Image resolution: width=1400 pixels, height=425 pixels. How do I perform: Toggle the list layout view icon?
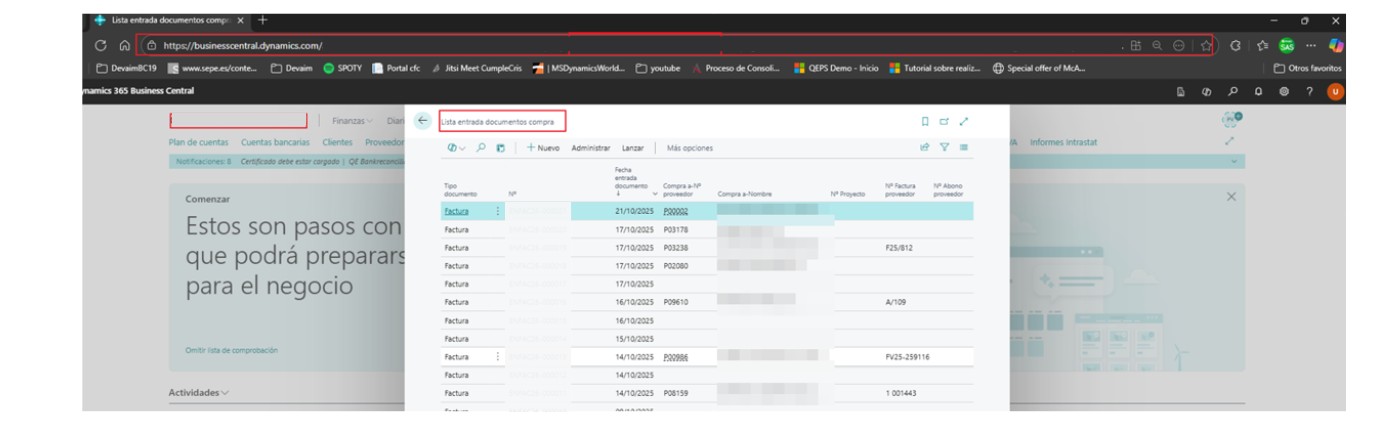click(962, 148)
